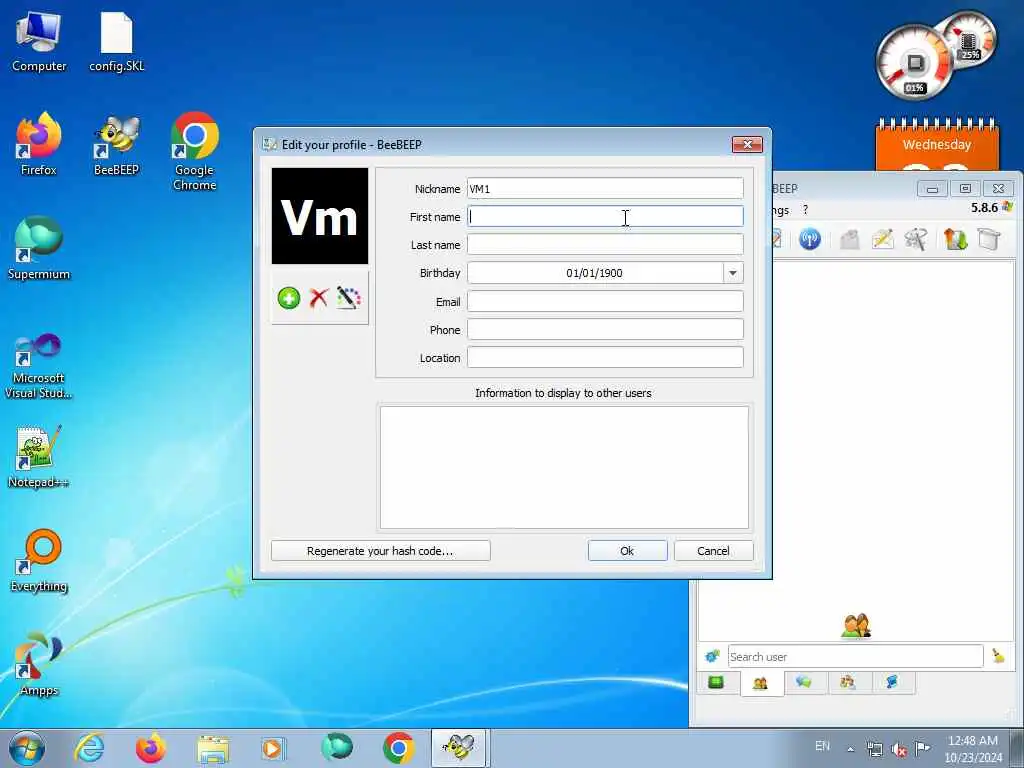Select the Firefox desktop shortcut
The image size is (1024, 768).
39,145
